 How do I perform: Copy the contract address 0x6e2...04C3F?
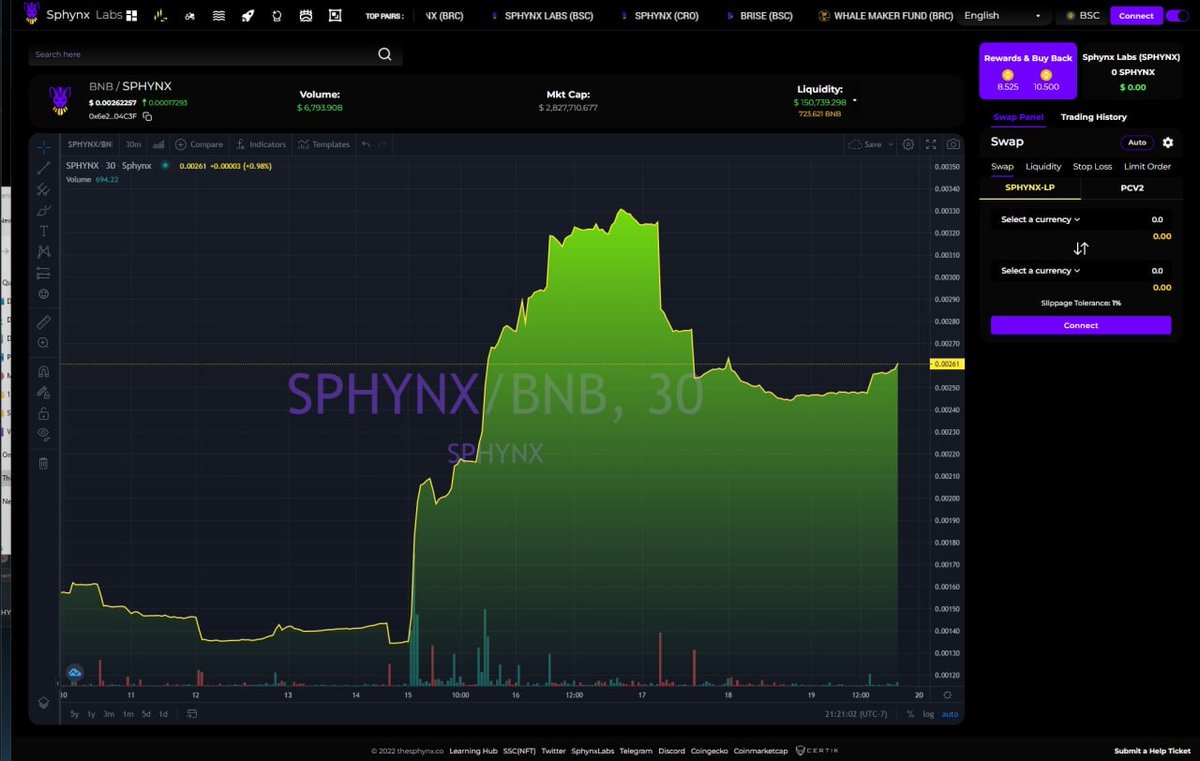[x=147, y=116]
